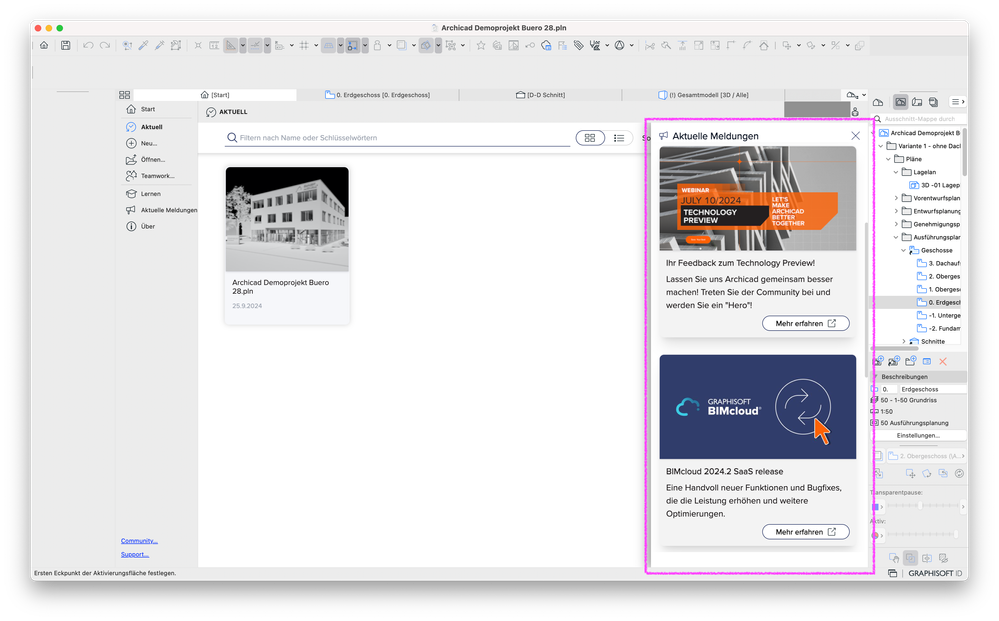
Task: Click the star favorites icon in toolbar
Action: [x=481, y=45]
